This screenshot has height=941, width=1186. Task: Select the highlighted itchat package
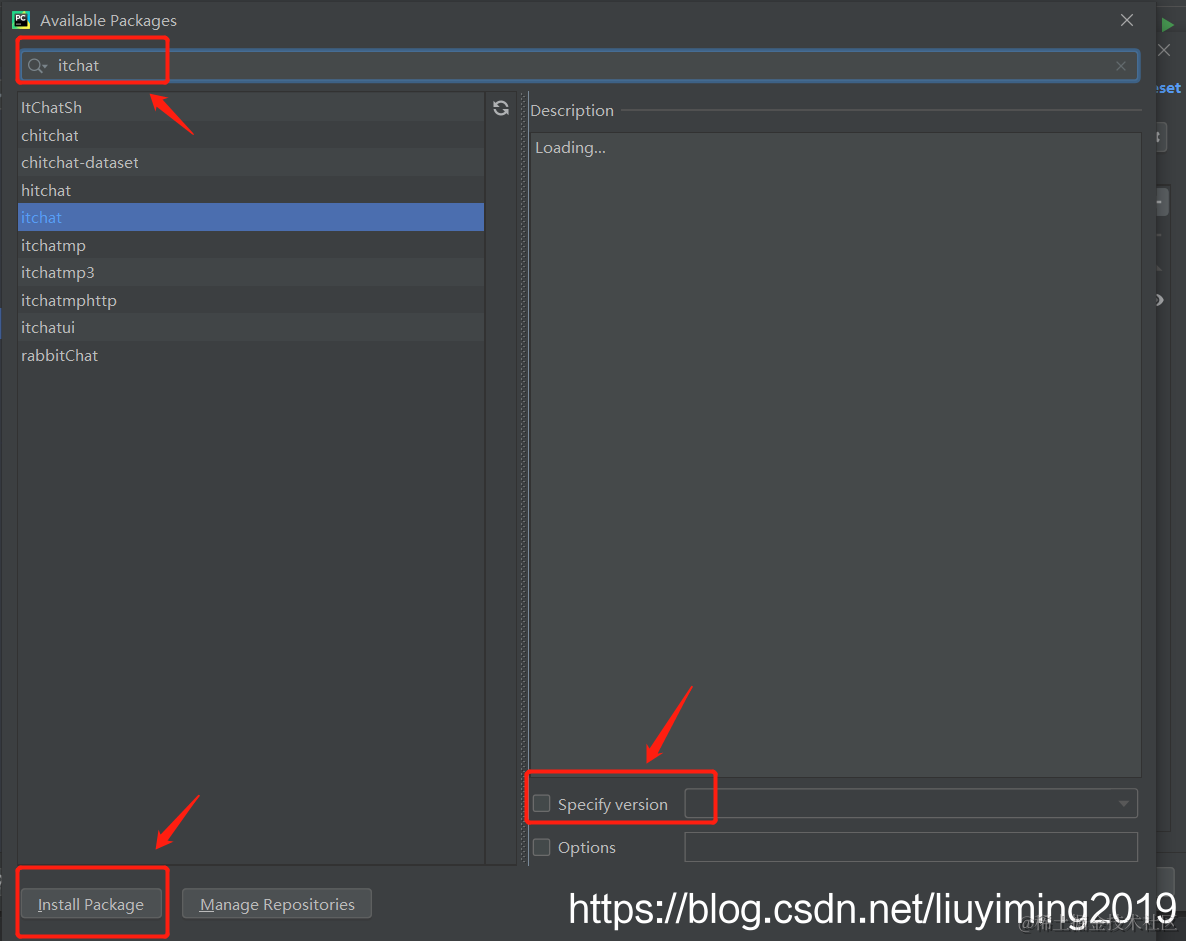[251, 218]
